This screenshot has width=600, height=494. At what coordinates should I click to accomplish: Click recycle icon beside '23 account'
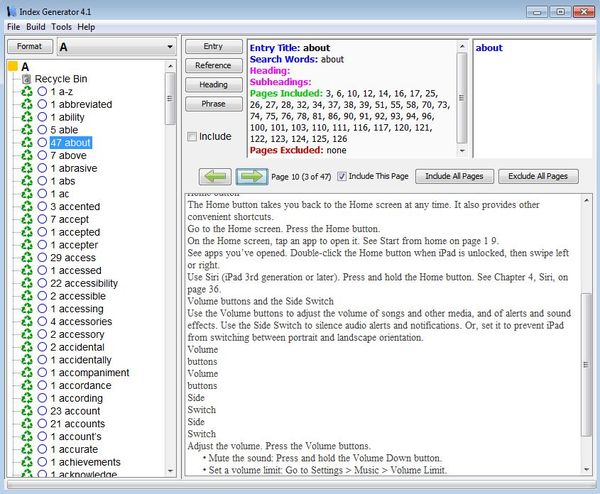coord(27,411)
